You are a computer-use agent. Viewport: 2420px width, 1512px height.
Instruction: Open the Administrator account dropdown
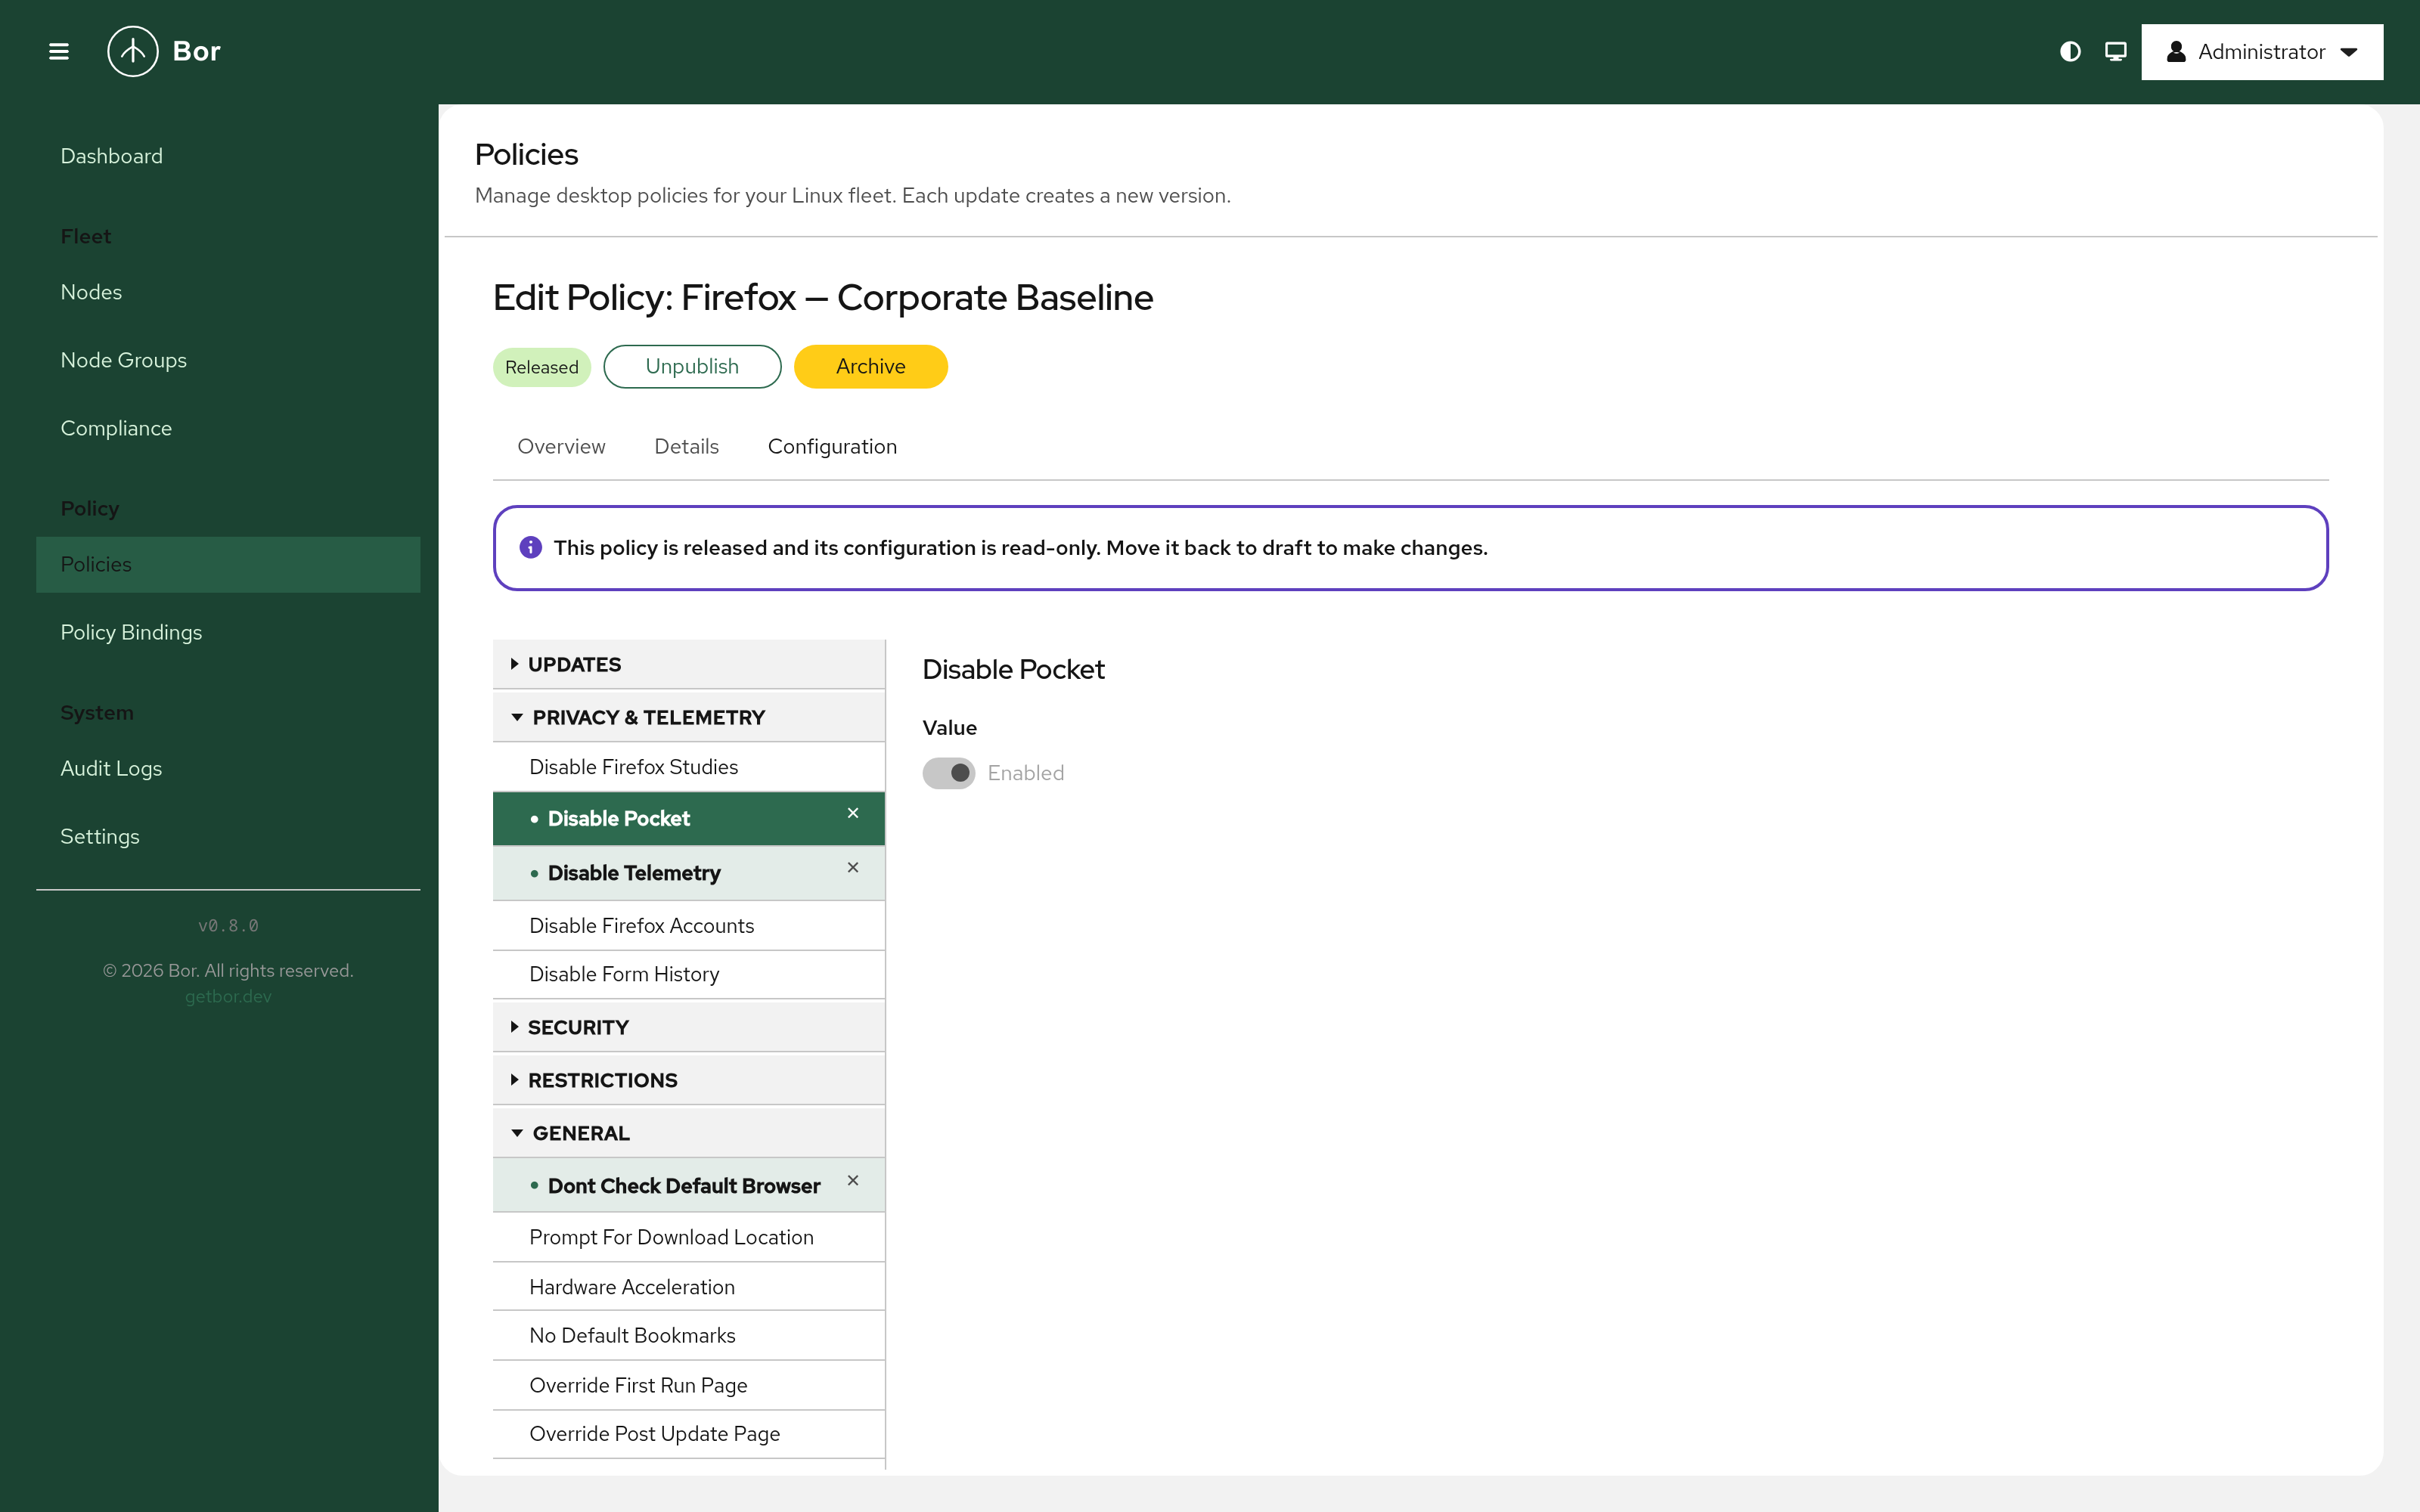[2262, 51]
